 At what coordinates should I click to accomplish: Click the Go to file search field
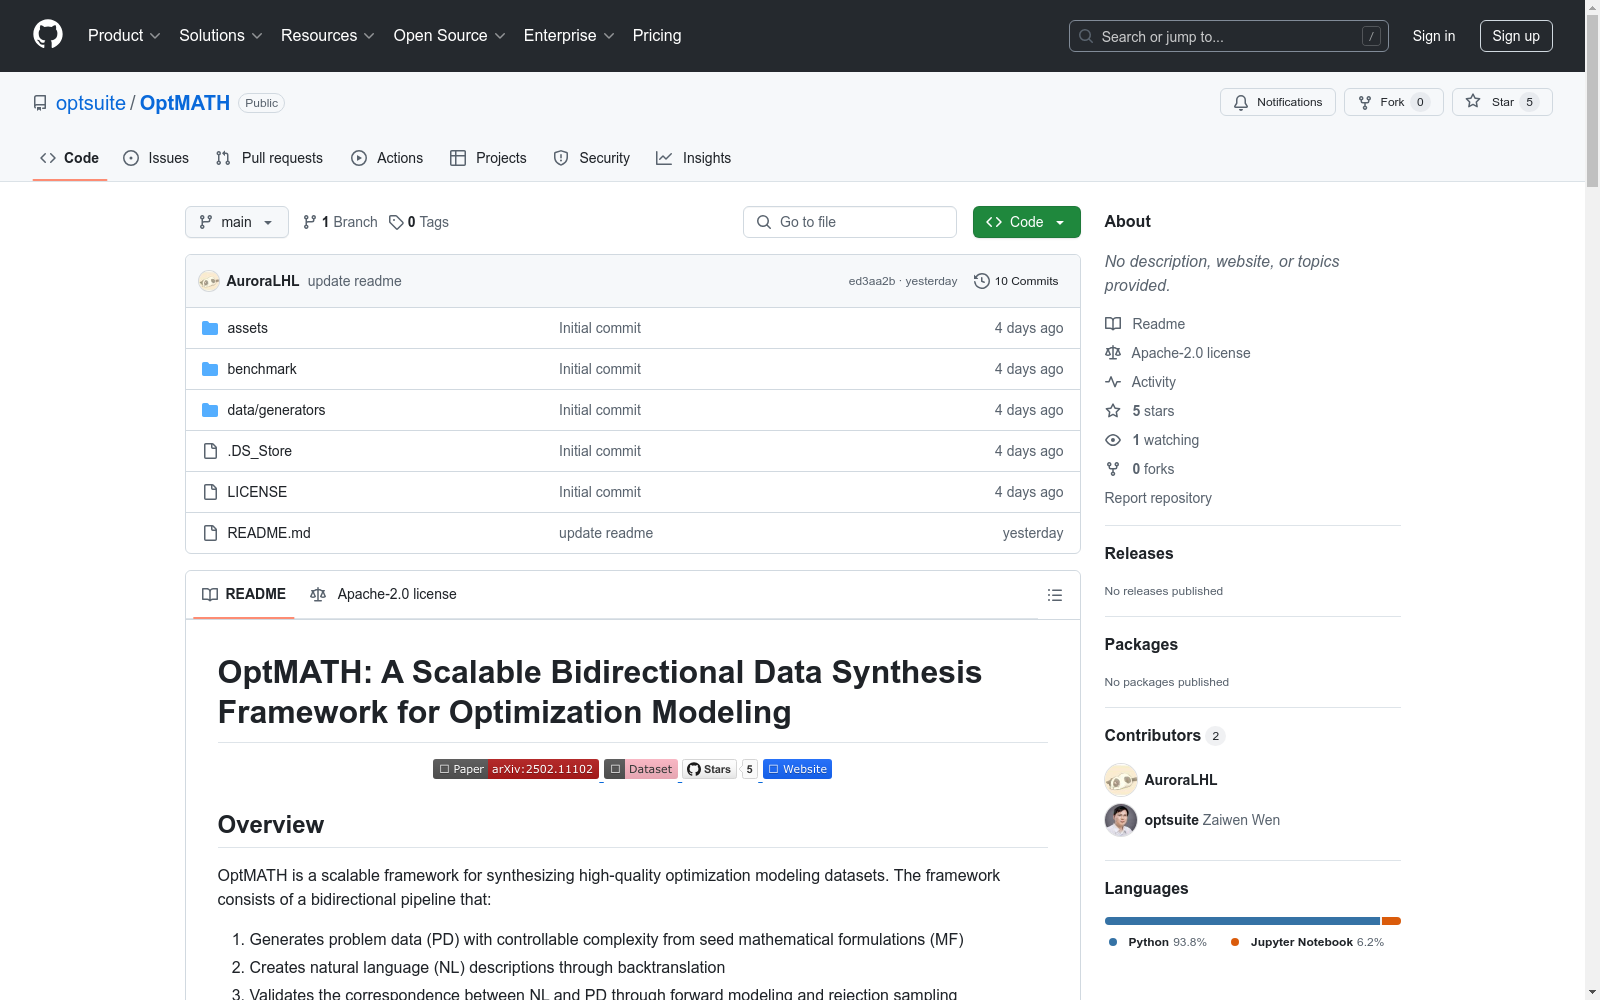pos(850,222)
